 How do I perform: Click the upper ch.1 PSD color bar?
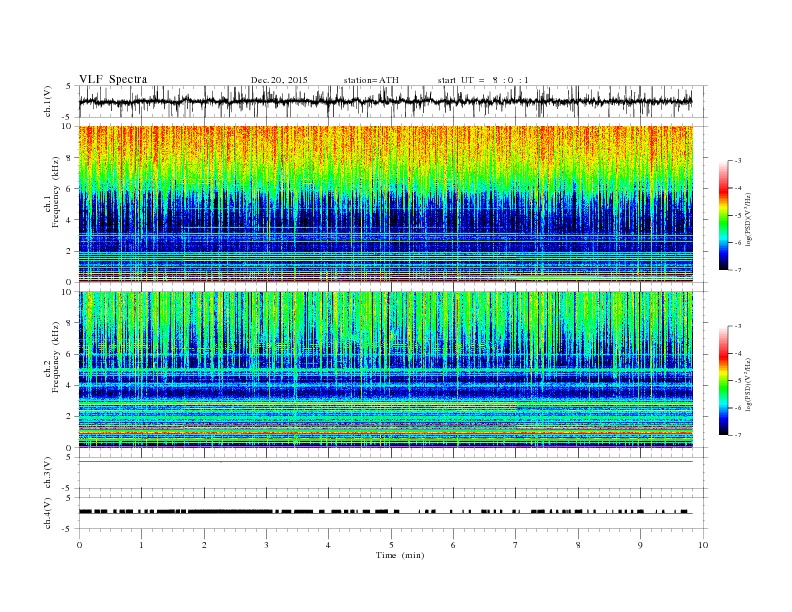723,216
